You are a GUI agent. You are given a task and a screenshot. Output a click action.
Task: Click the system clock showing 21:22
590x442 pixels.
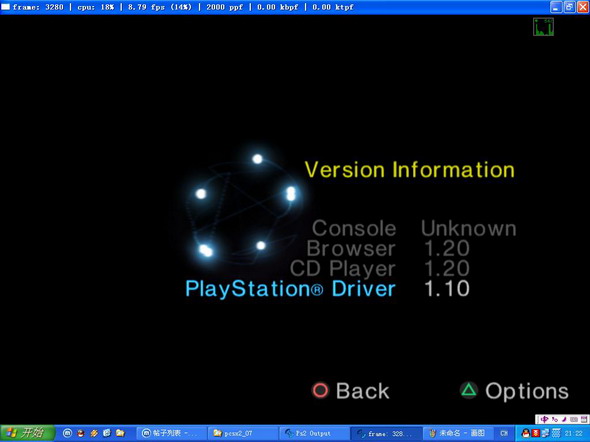coord(573,433)
